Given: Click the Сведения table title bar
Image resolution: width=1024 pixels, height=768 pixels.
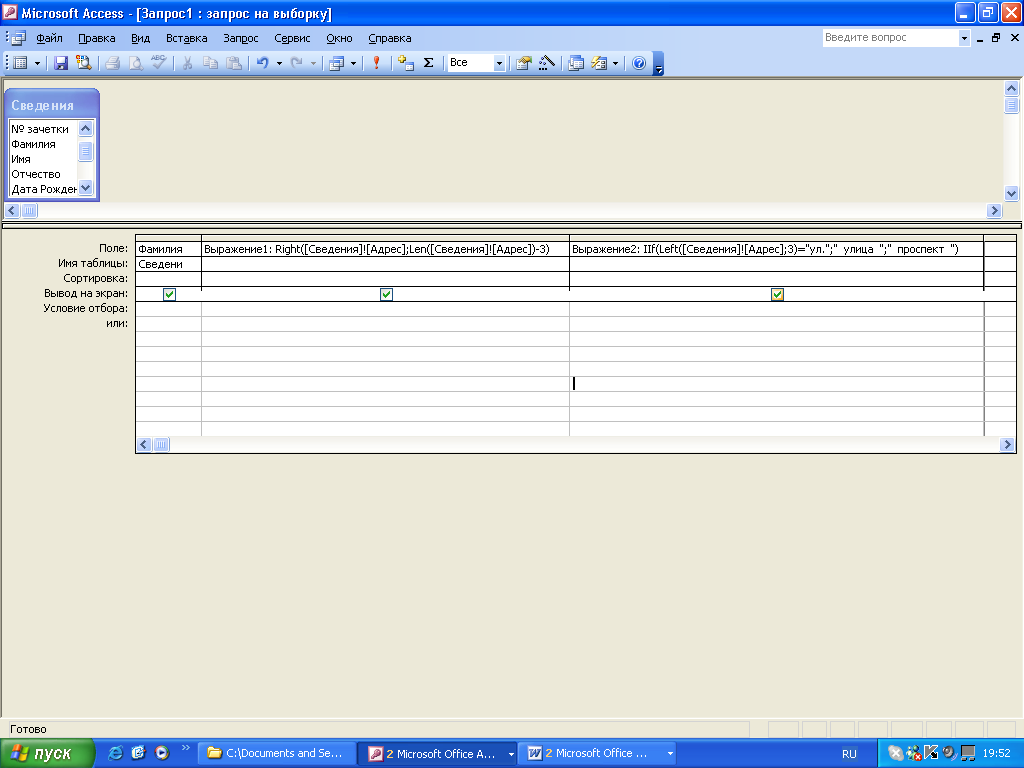Looking at the screenshot, I should 52,104.
